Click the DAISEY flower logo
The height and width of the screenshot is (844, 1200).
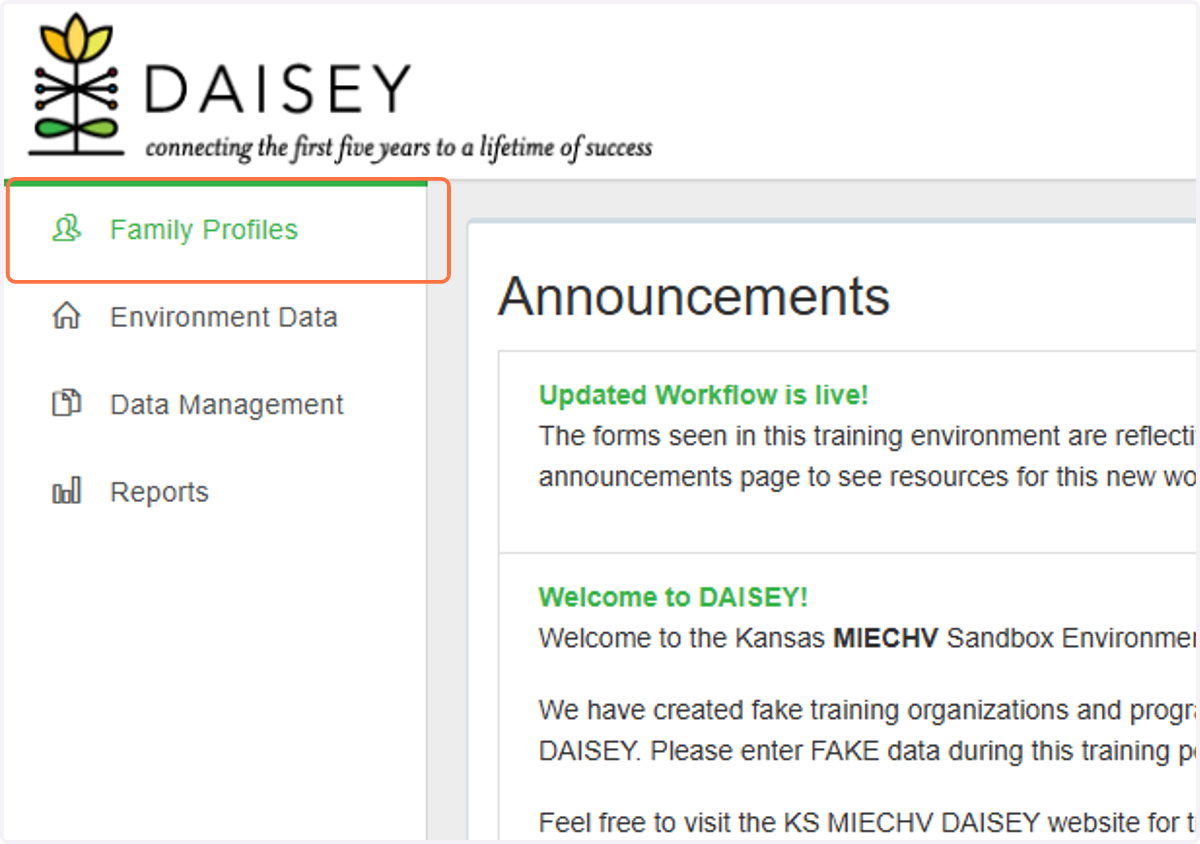[x=75, y=84]
